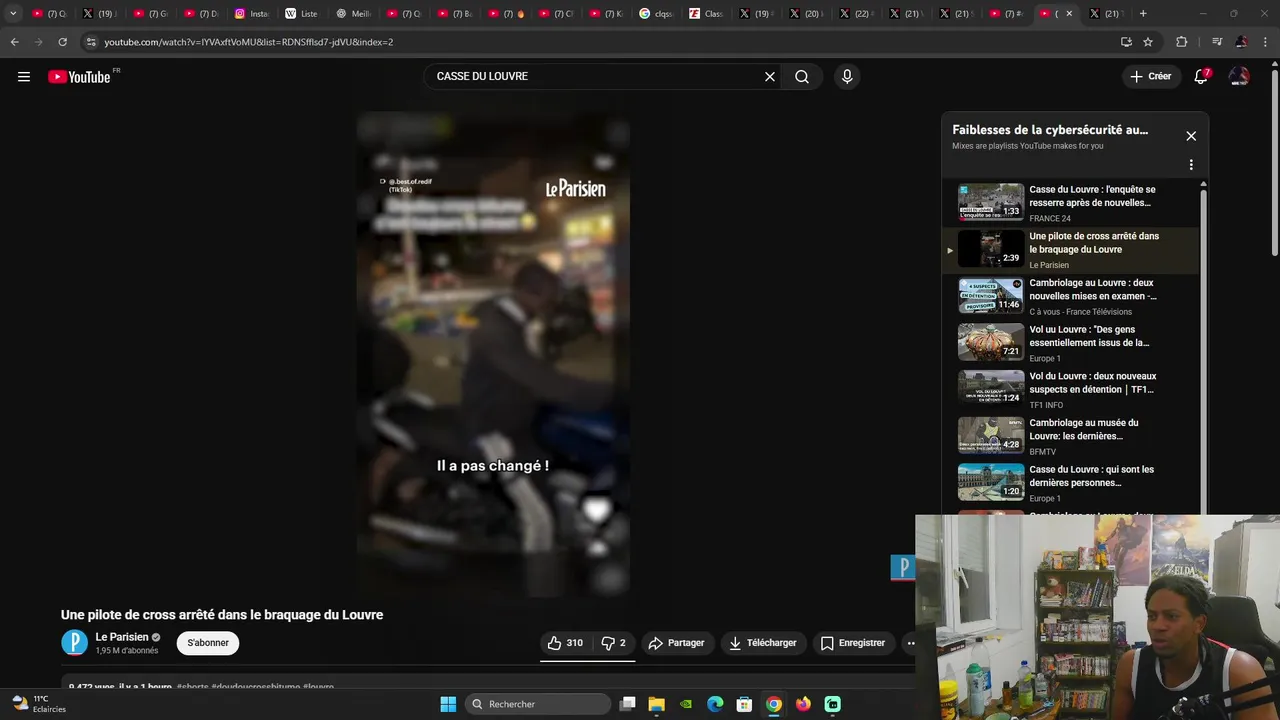Image resolution: width=1280 pixels, height=720 pixels.
Task: Open Firefox from the taskbar
Action: 803,704
